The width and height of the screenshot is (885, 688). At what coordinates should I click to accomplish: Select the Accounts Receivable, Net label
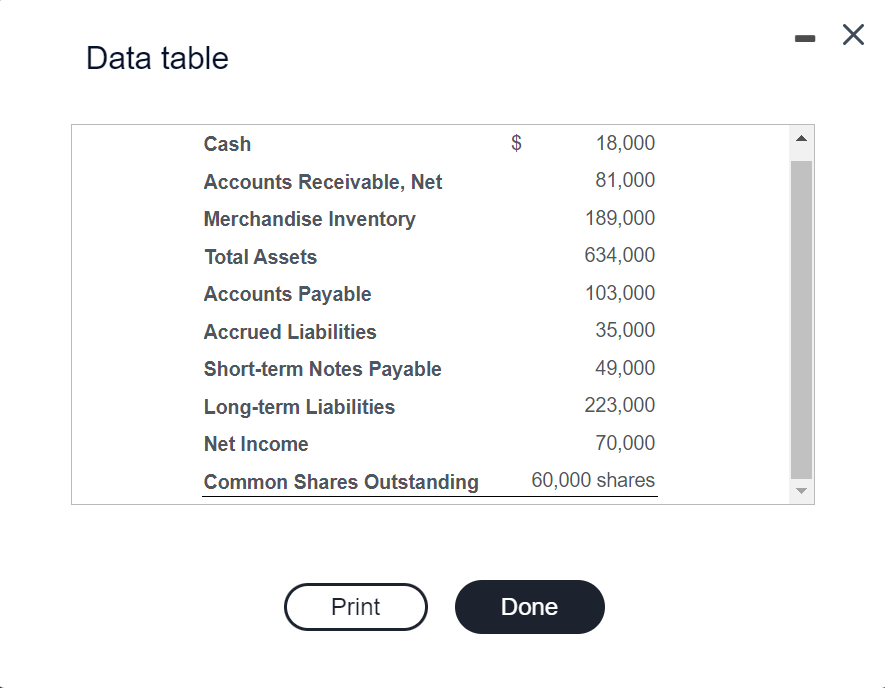[322, 182]
